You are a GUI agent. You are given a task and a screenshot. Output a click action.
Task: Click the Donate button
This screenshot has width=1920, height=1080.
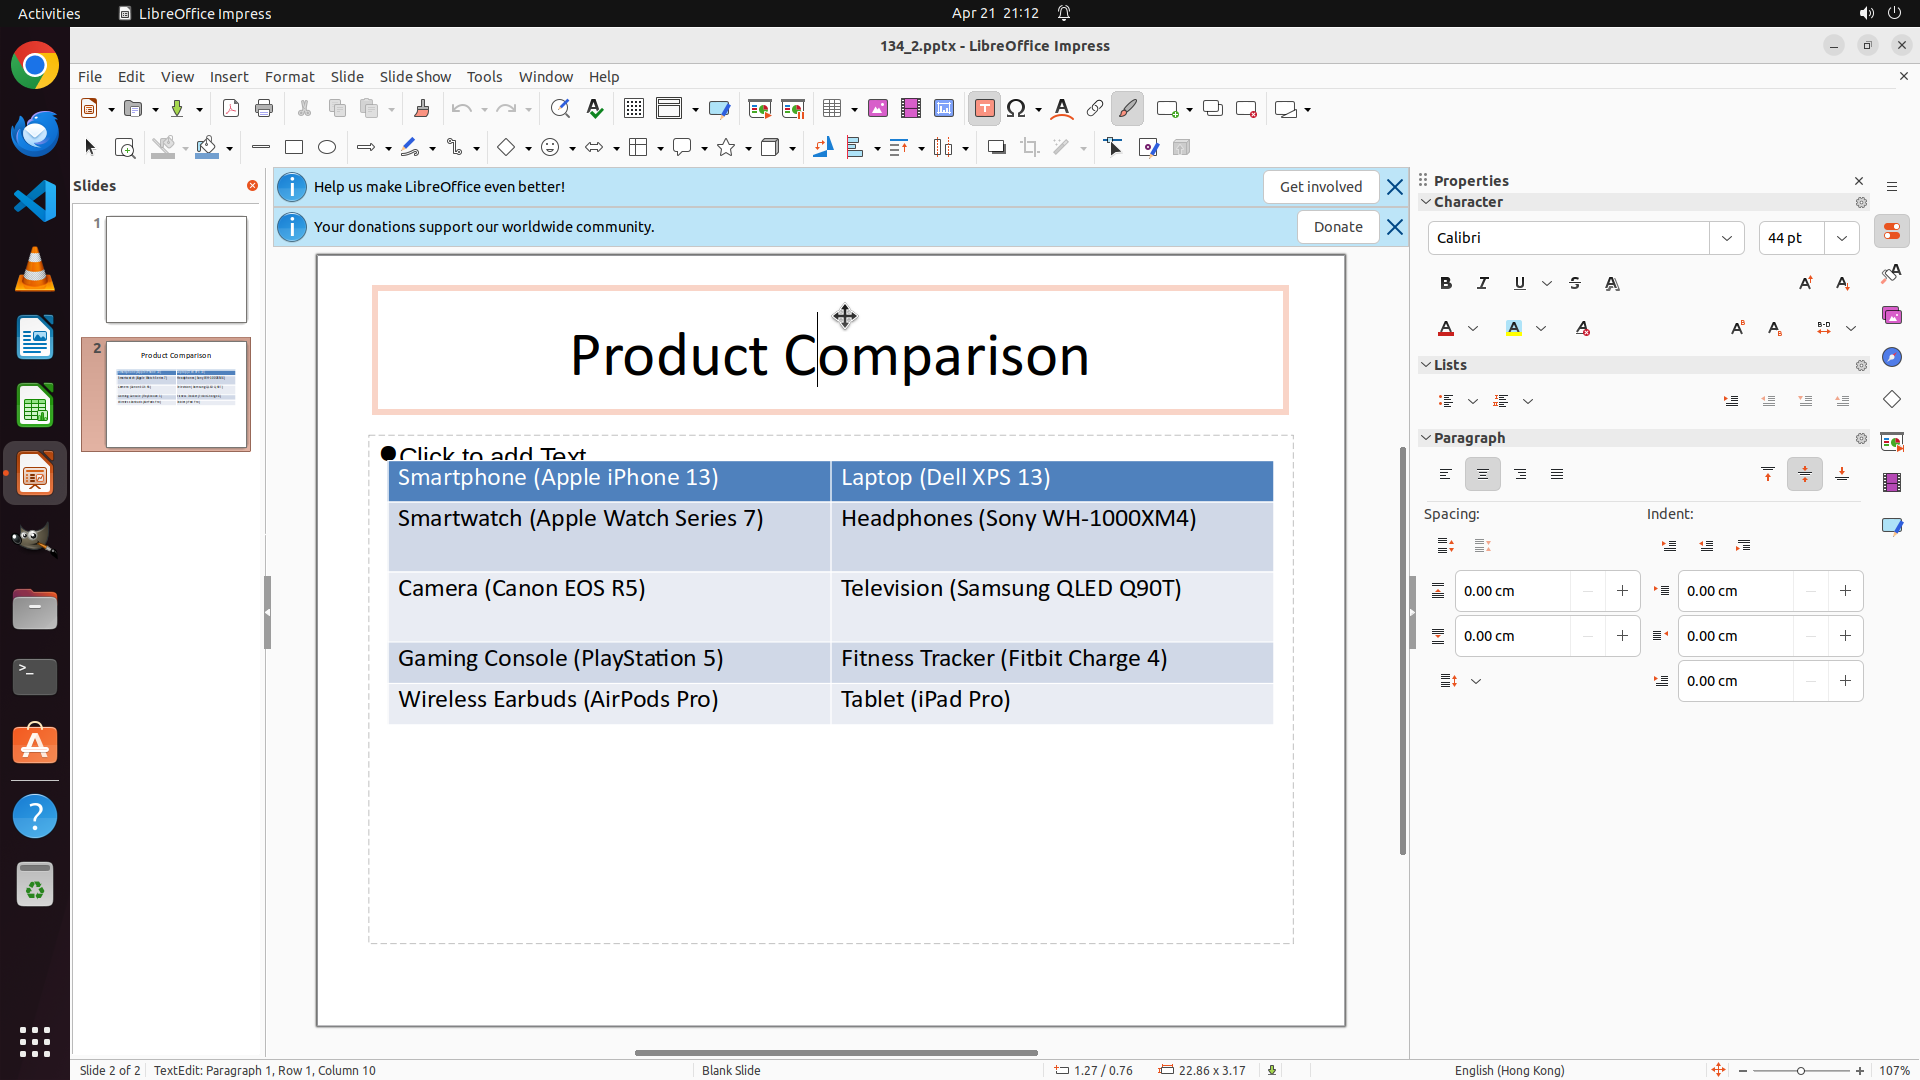[x=1338, y=227]
